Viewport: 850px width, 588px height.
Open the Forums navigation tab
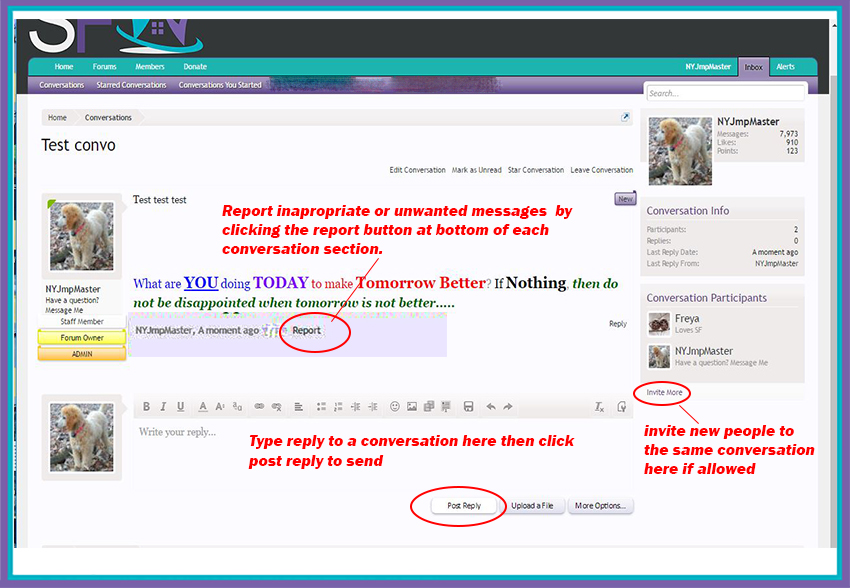pos(105,67)
